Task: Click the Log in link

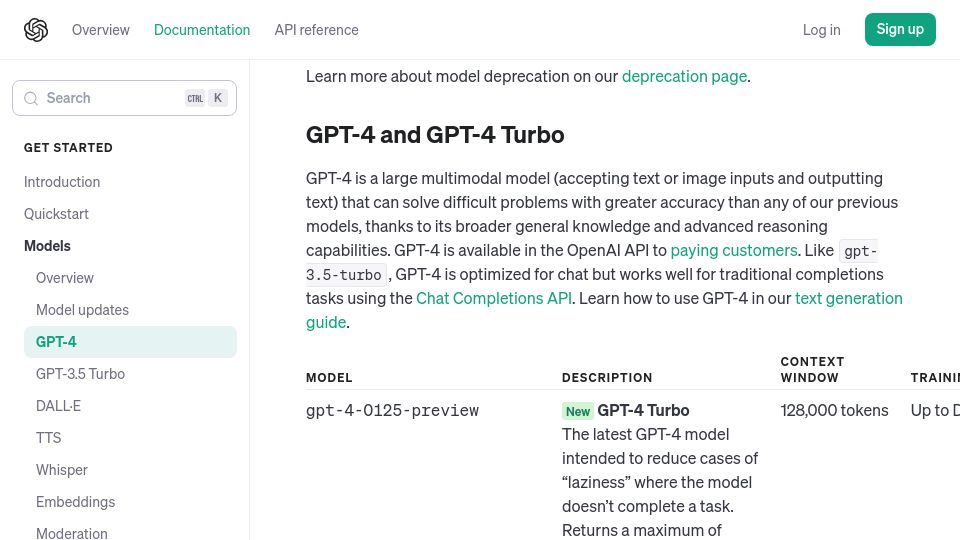Action: (822, 29)
